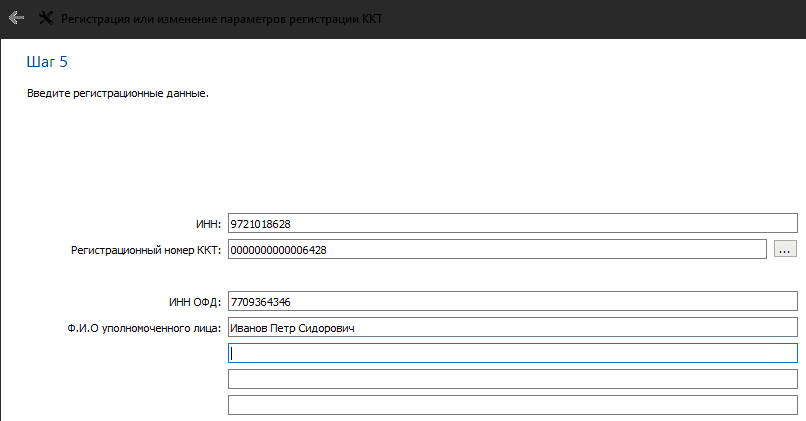Click the wrench and screwdriver icon
This screenshot has width=806, height=421.
tap(46, 18)
